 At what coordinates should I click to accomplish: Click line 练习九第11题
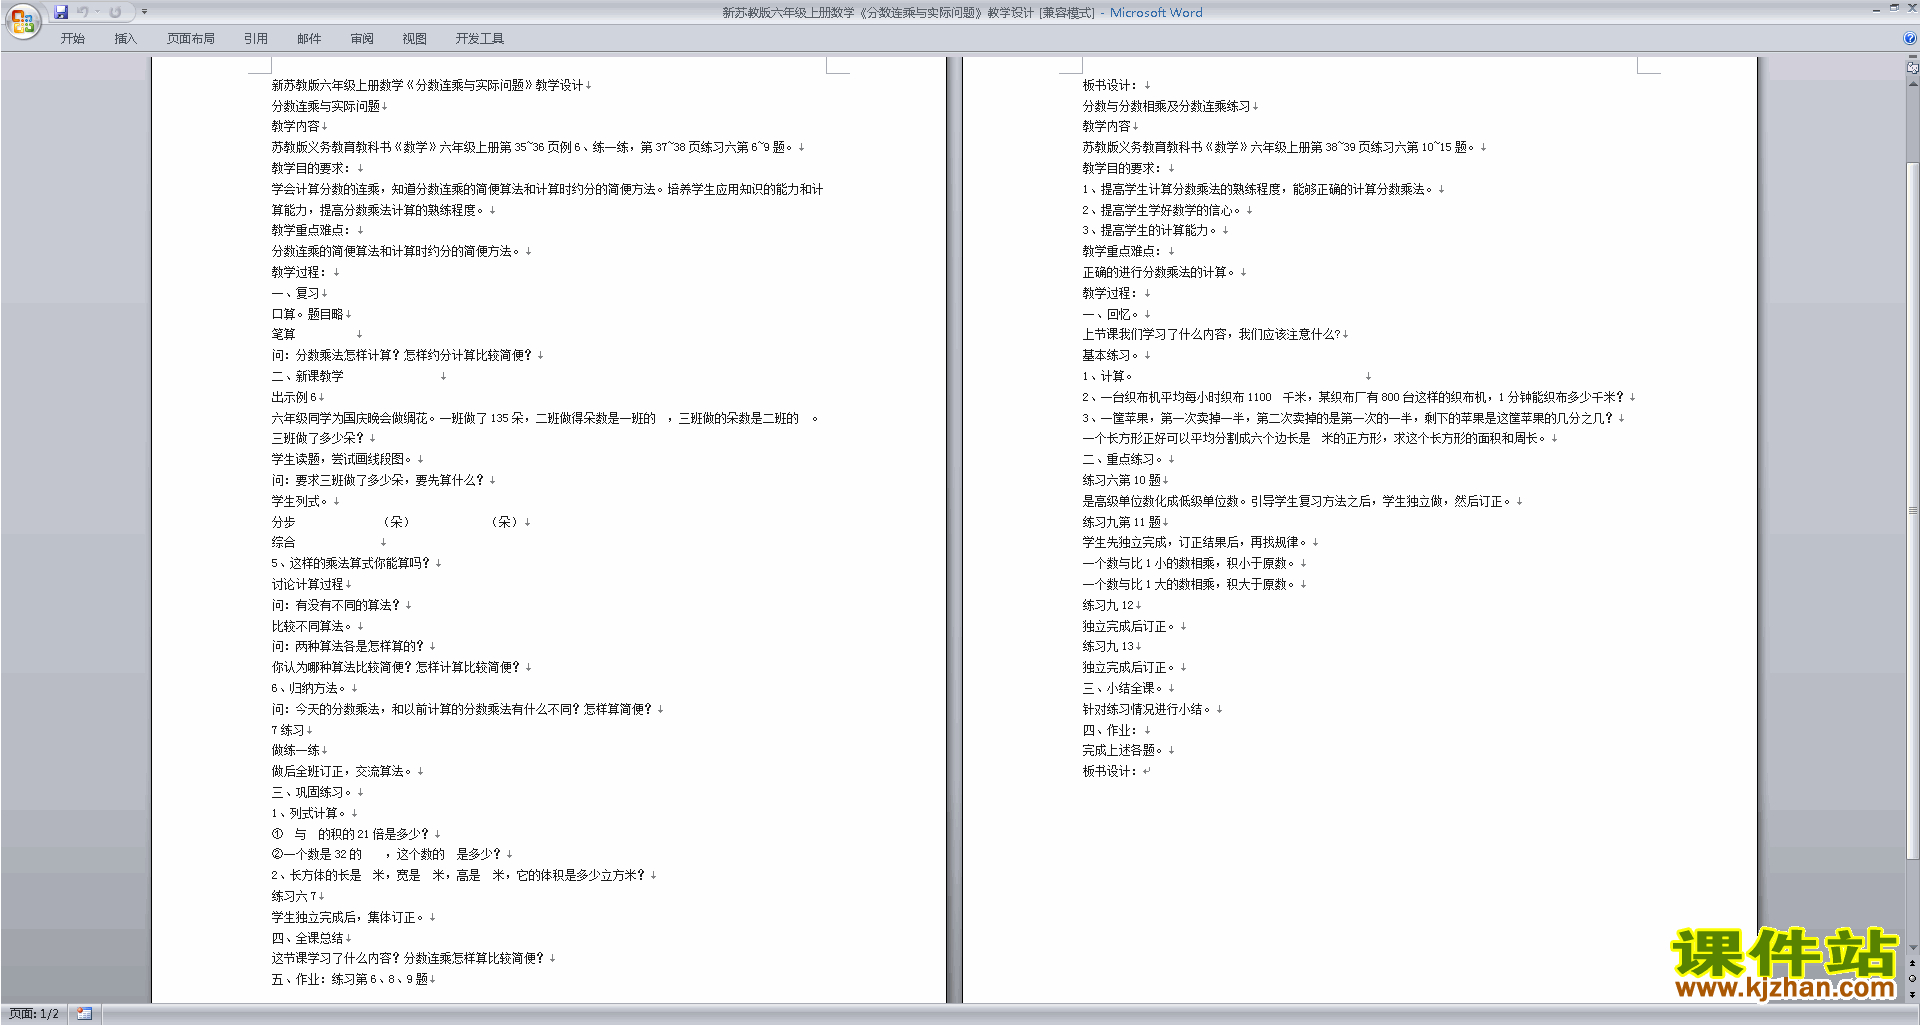click(1121, 523)
